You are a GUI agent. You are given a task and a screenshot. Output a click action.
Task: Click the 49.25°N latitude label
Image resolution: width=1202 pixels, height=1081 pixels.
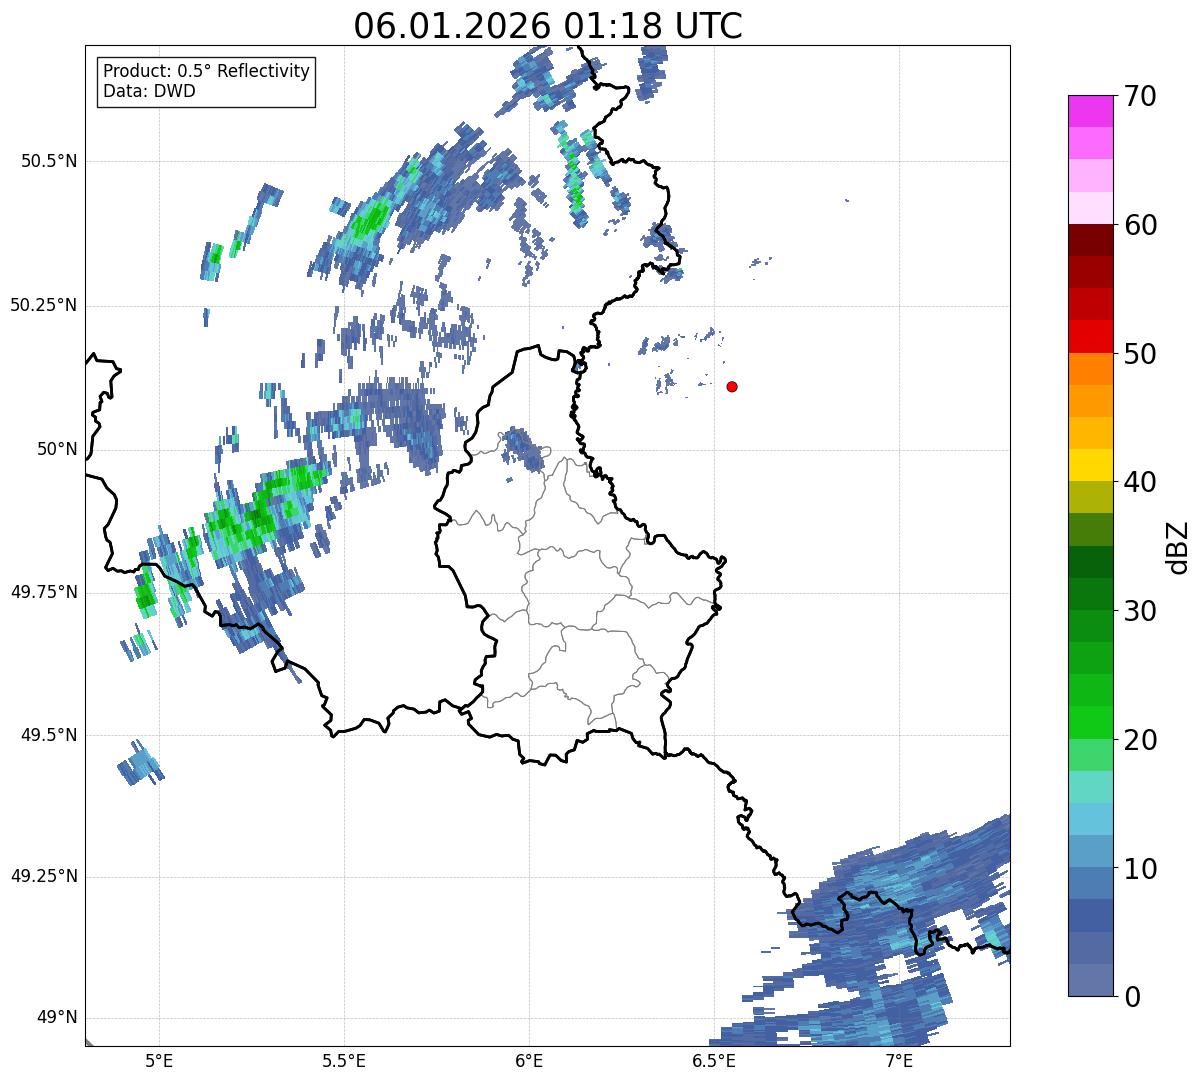coord(43,877)
